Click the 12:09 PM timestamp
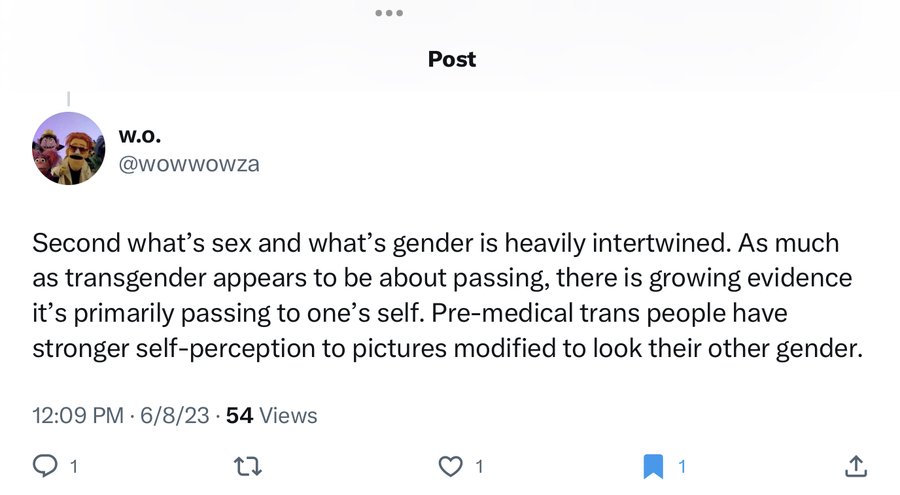 (77, 415)
